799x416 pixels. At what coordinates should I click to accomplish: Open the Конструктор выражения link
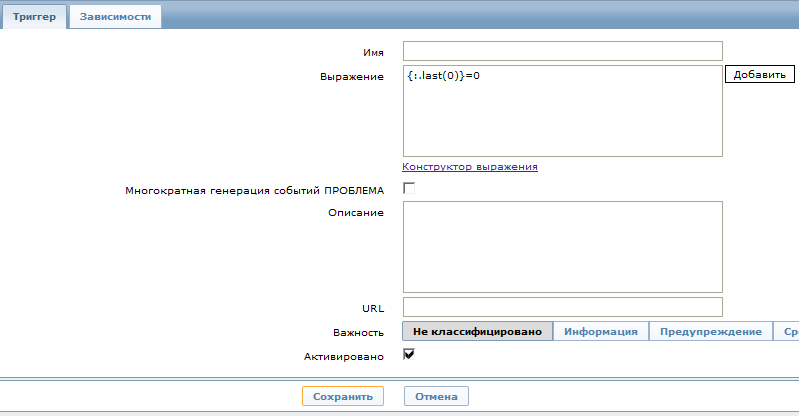470,167
